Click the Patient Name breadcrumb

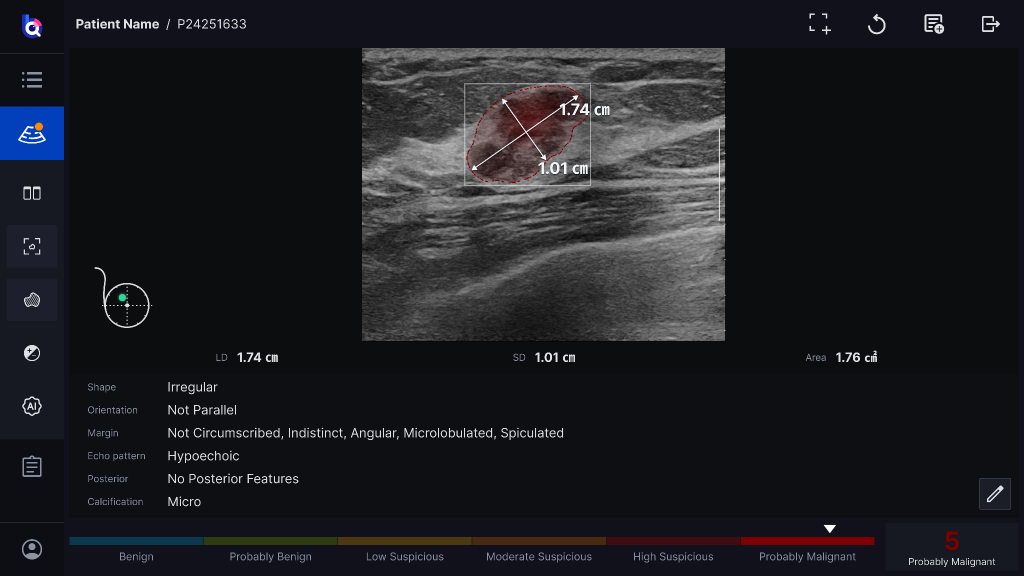118,24
